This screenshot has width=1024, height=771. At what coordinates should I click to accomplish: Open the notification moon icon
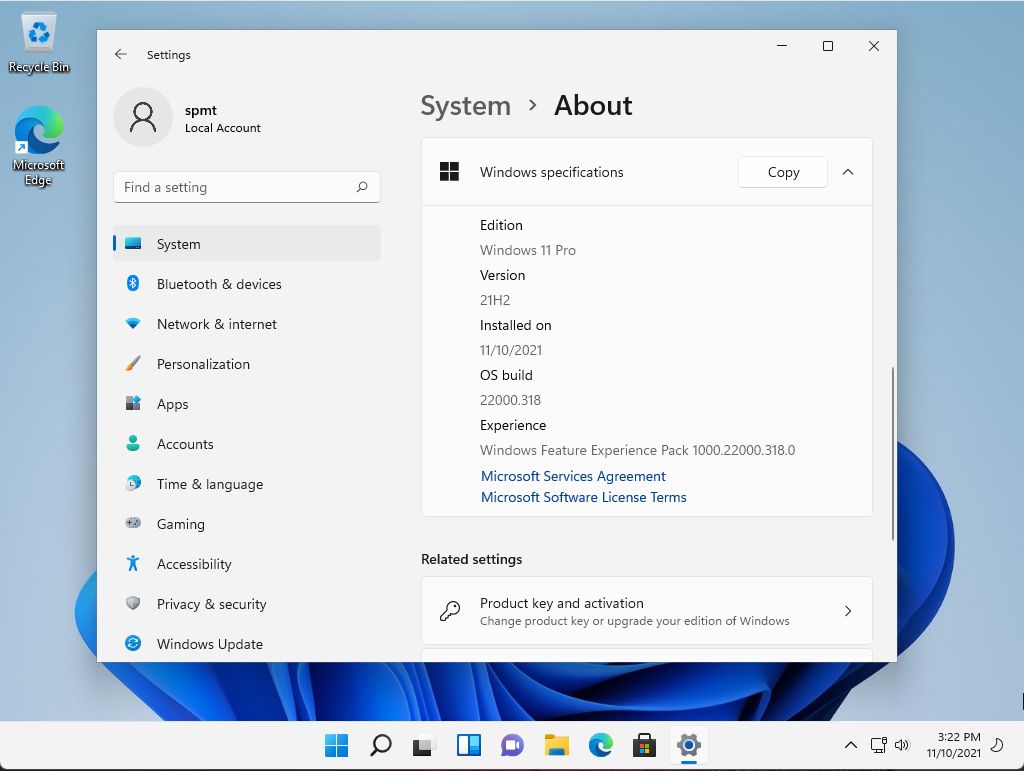click(997, 745)
